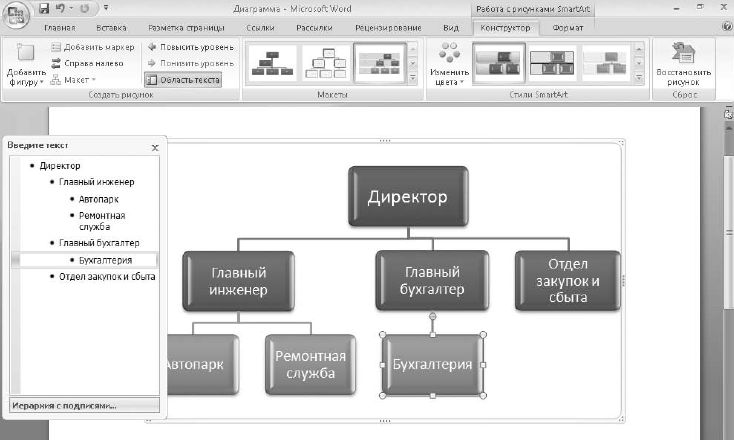
Task: Open the Добавить фигуру dropdown arrow
Action: [x=42, y=82]
